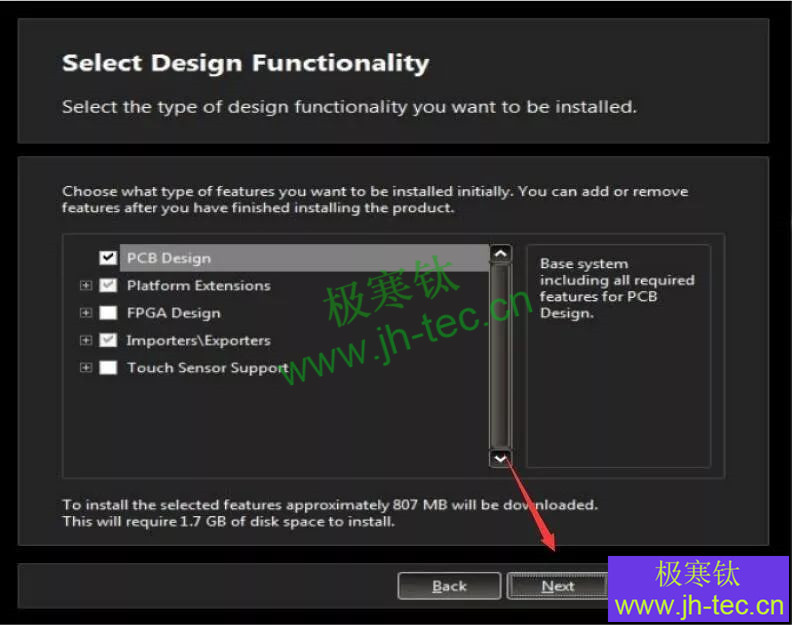Go to the previous step with Back
The image size is (792, 625).
point(449,586)
